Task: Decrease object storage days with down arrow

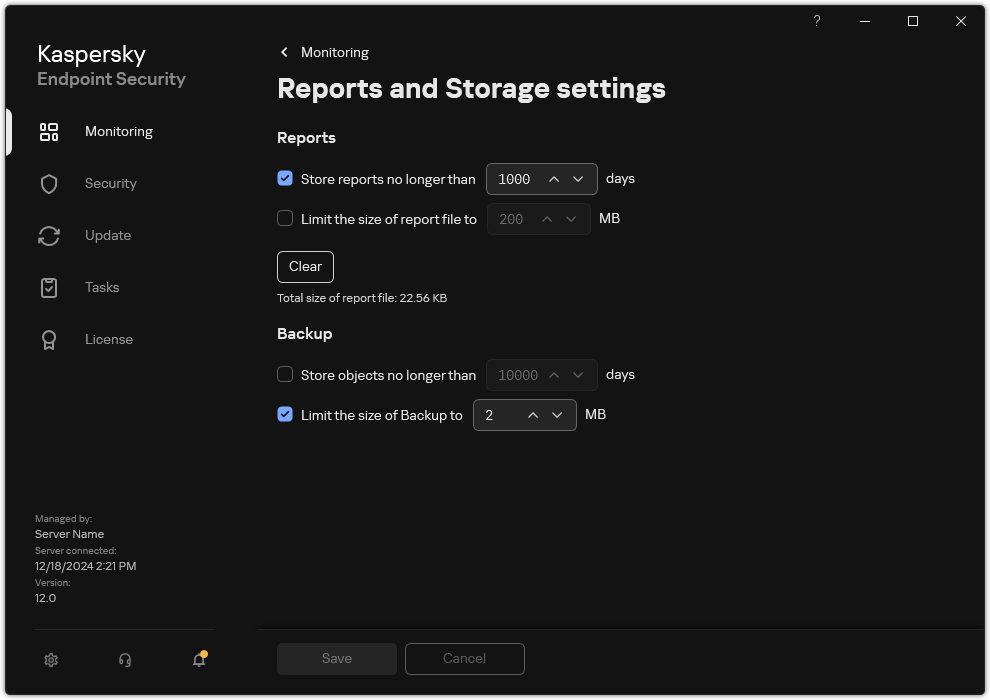Action: pyautogui.click(x=578, y=374)
